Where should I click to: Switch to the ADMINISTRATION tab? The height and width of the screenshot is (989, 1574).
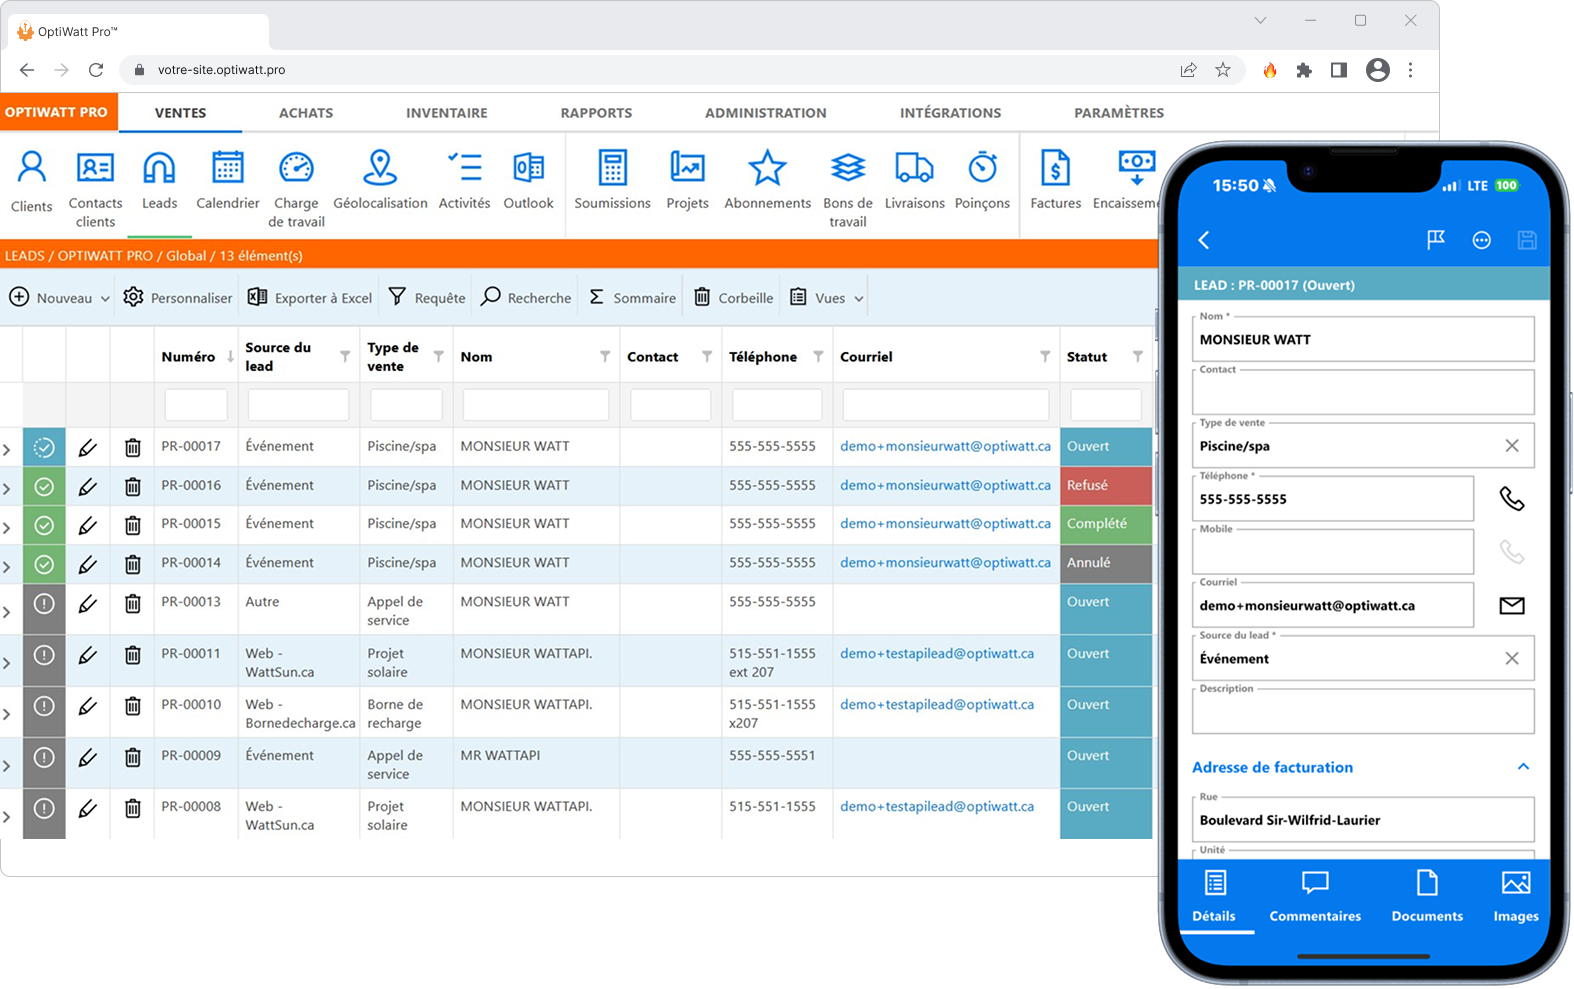[x=766, y=113]
